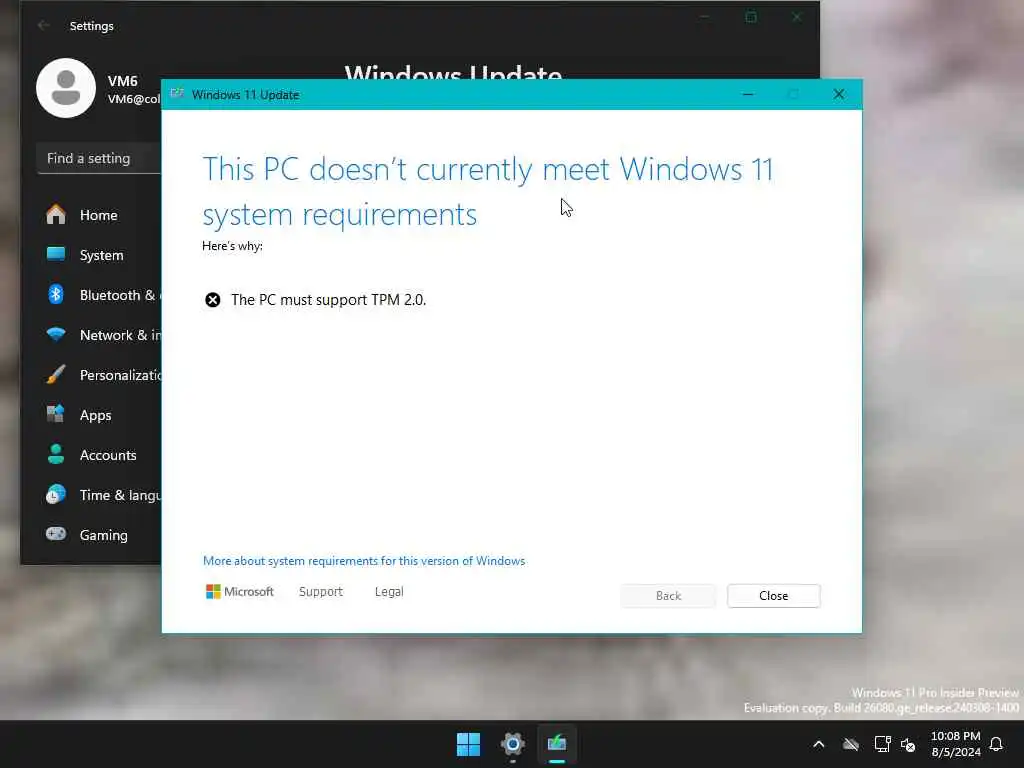The height and width of the screenshot is (768, 1024).
Task: Click the 'Here's why:' text
Action: [232, 246]
